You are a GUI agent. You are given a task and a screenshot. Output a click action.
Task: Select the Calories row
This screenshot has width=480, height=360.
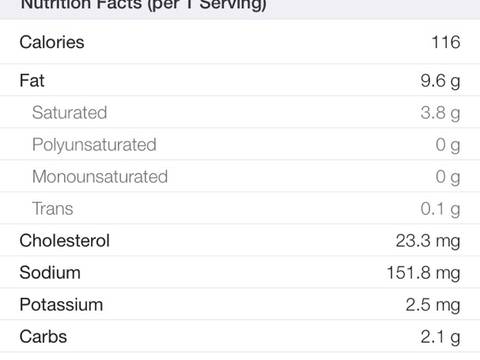pyautogui.click(x=240, y=42)
